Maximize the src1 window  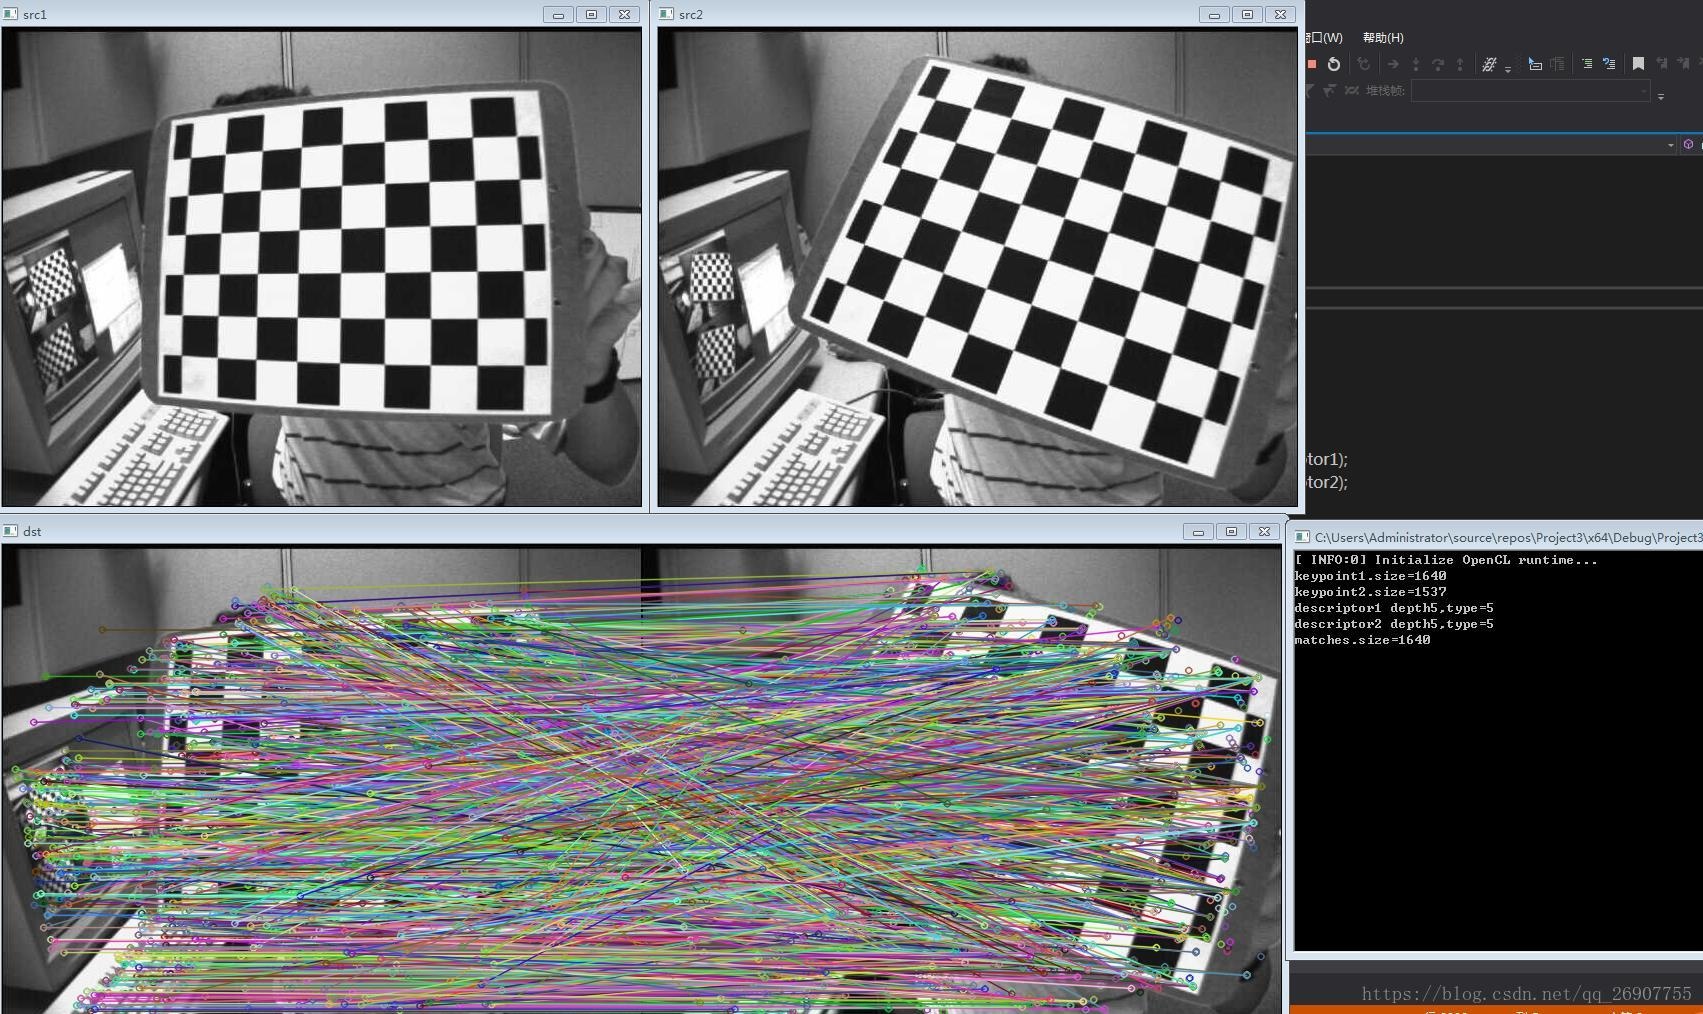pyautogui.click(x=591, y=15)
